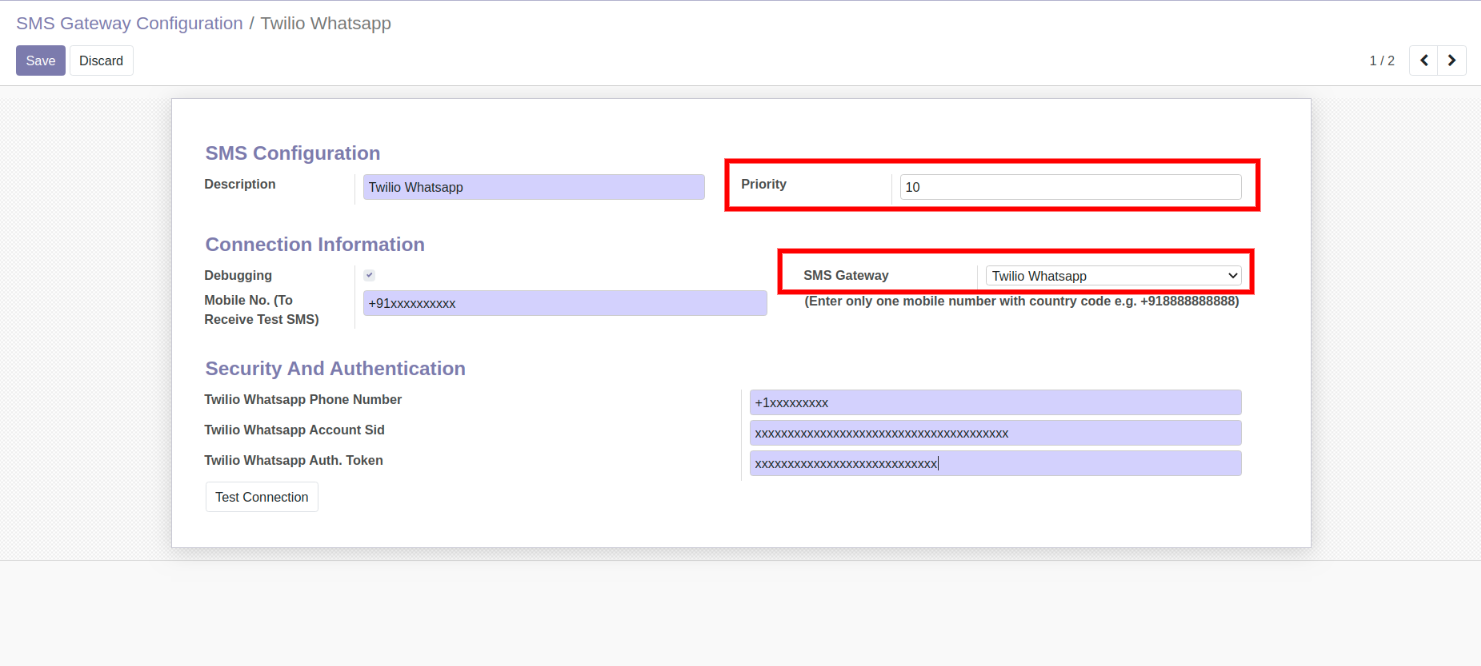Screen dimensions: 1481x666
Task: Click the SMS Gateway field label
Action: pyautogui.click(x=846, y=275)
